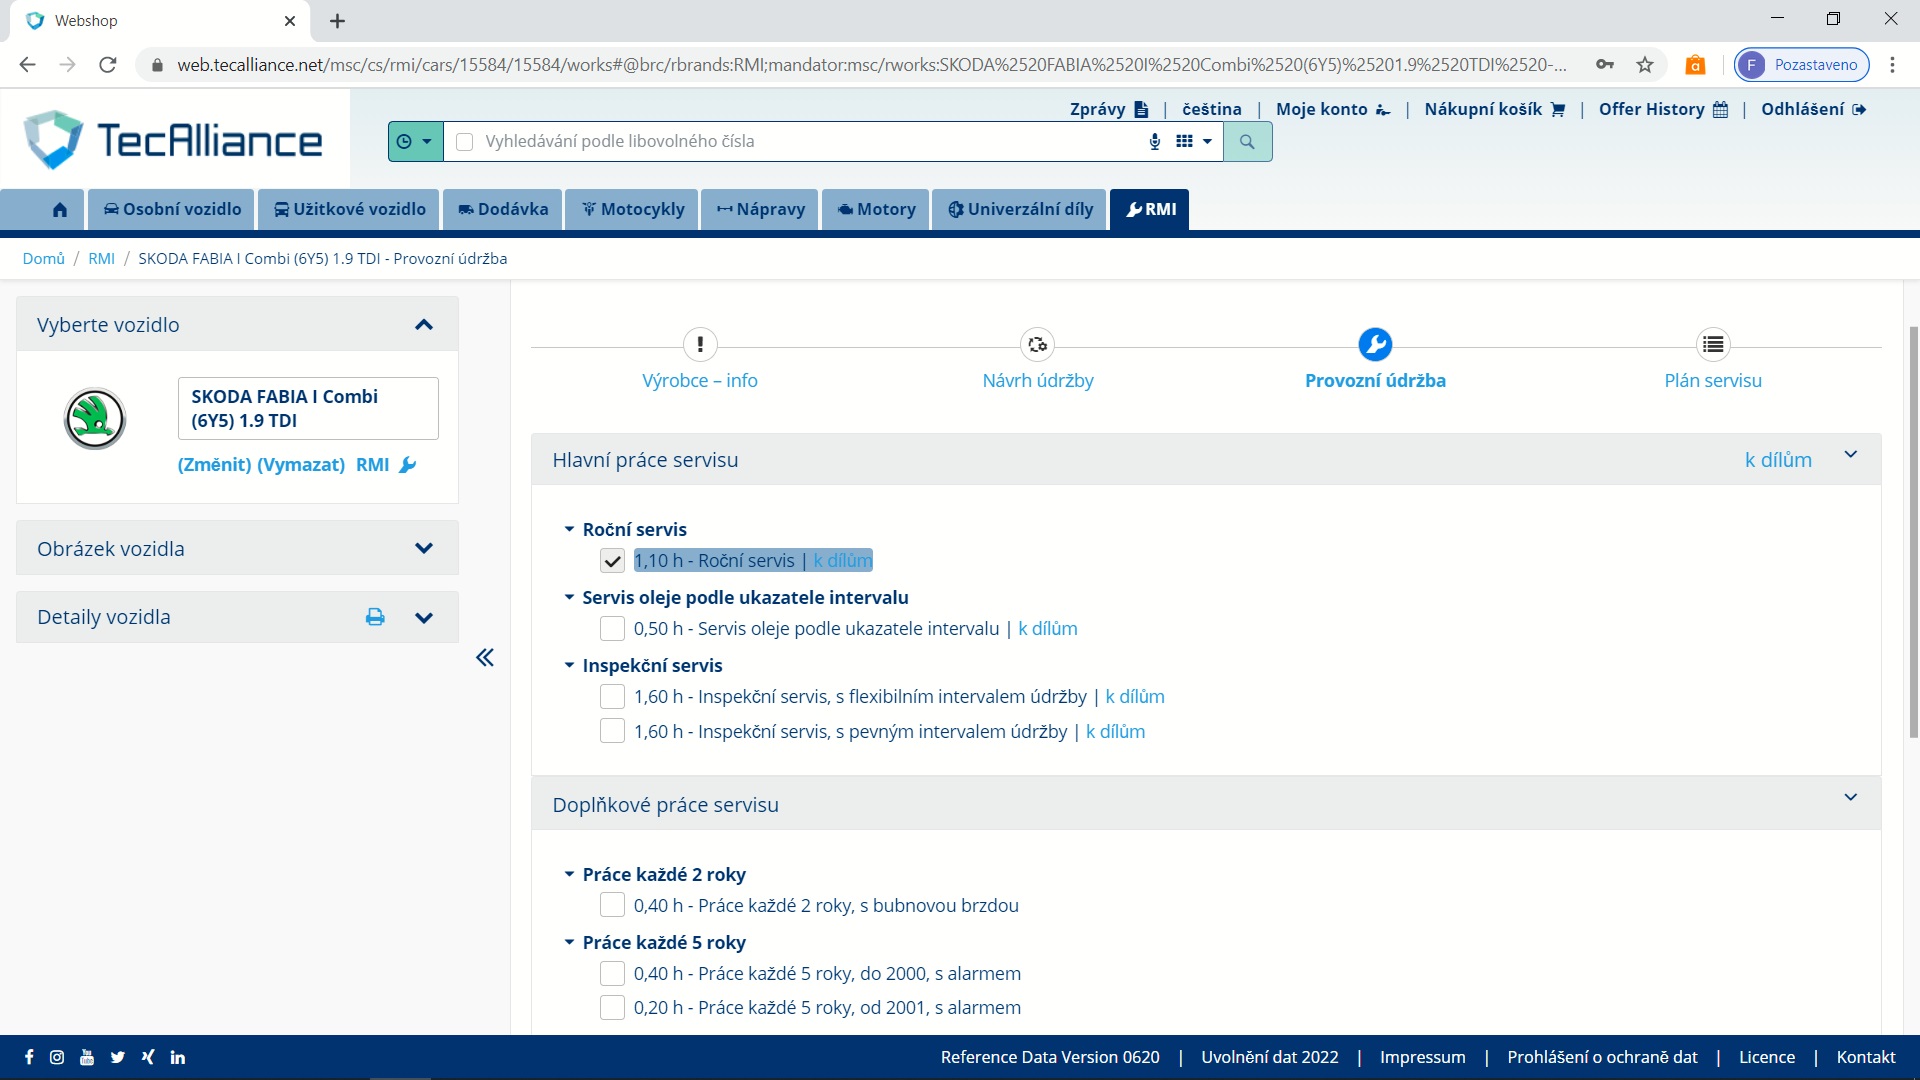Collapse the Roční servis group
Image resolution: width=1920 pixels, height=1080 pixels.
(569, 529)
